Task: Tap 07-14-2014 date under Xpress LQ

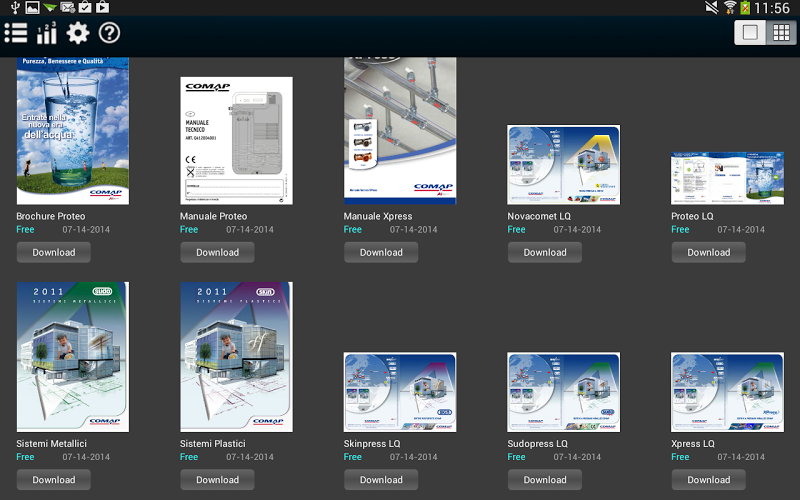Action: click(741, 457)
